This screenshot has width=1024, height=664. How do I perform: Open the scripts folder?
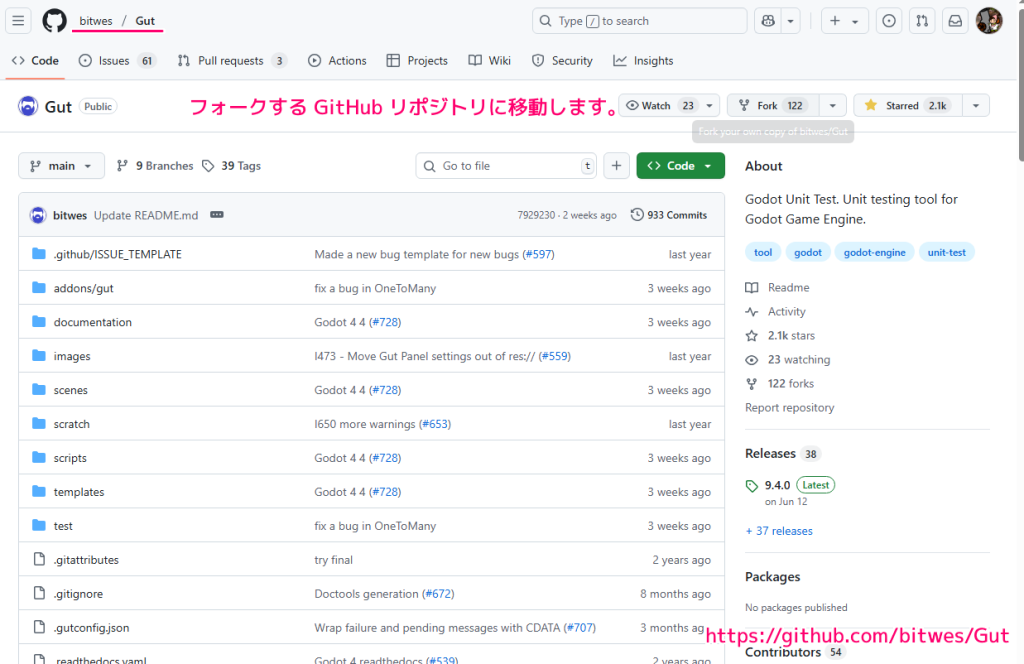coord(70,458)
